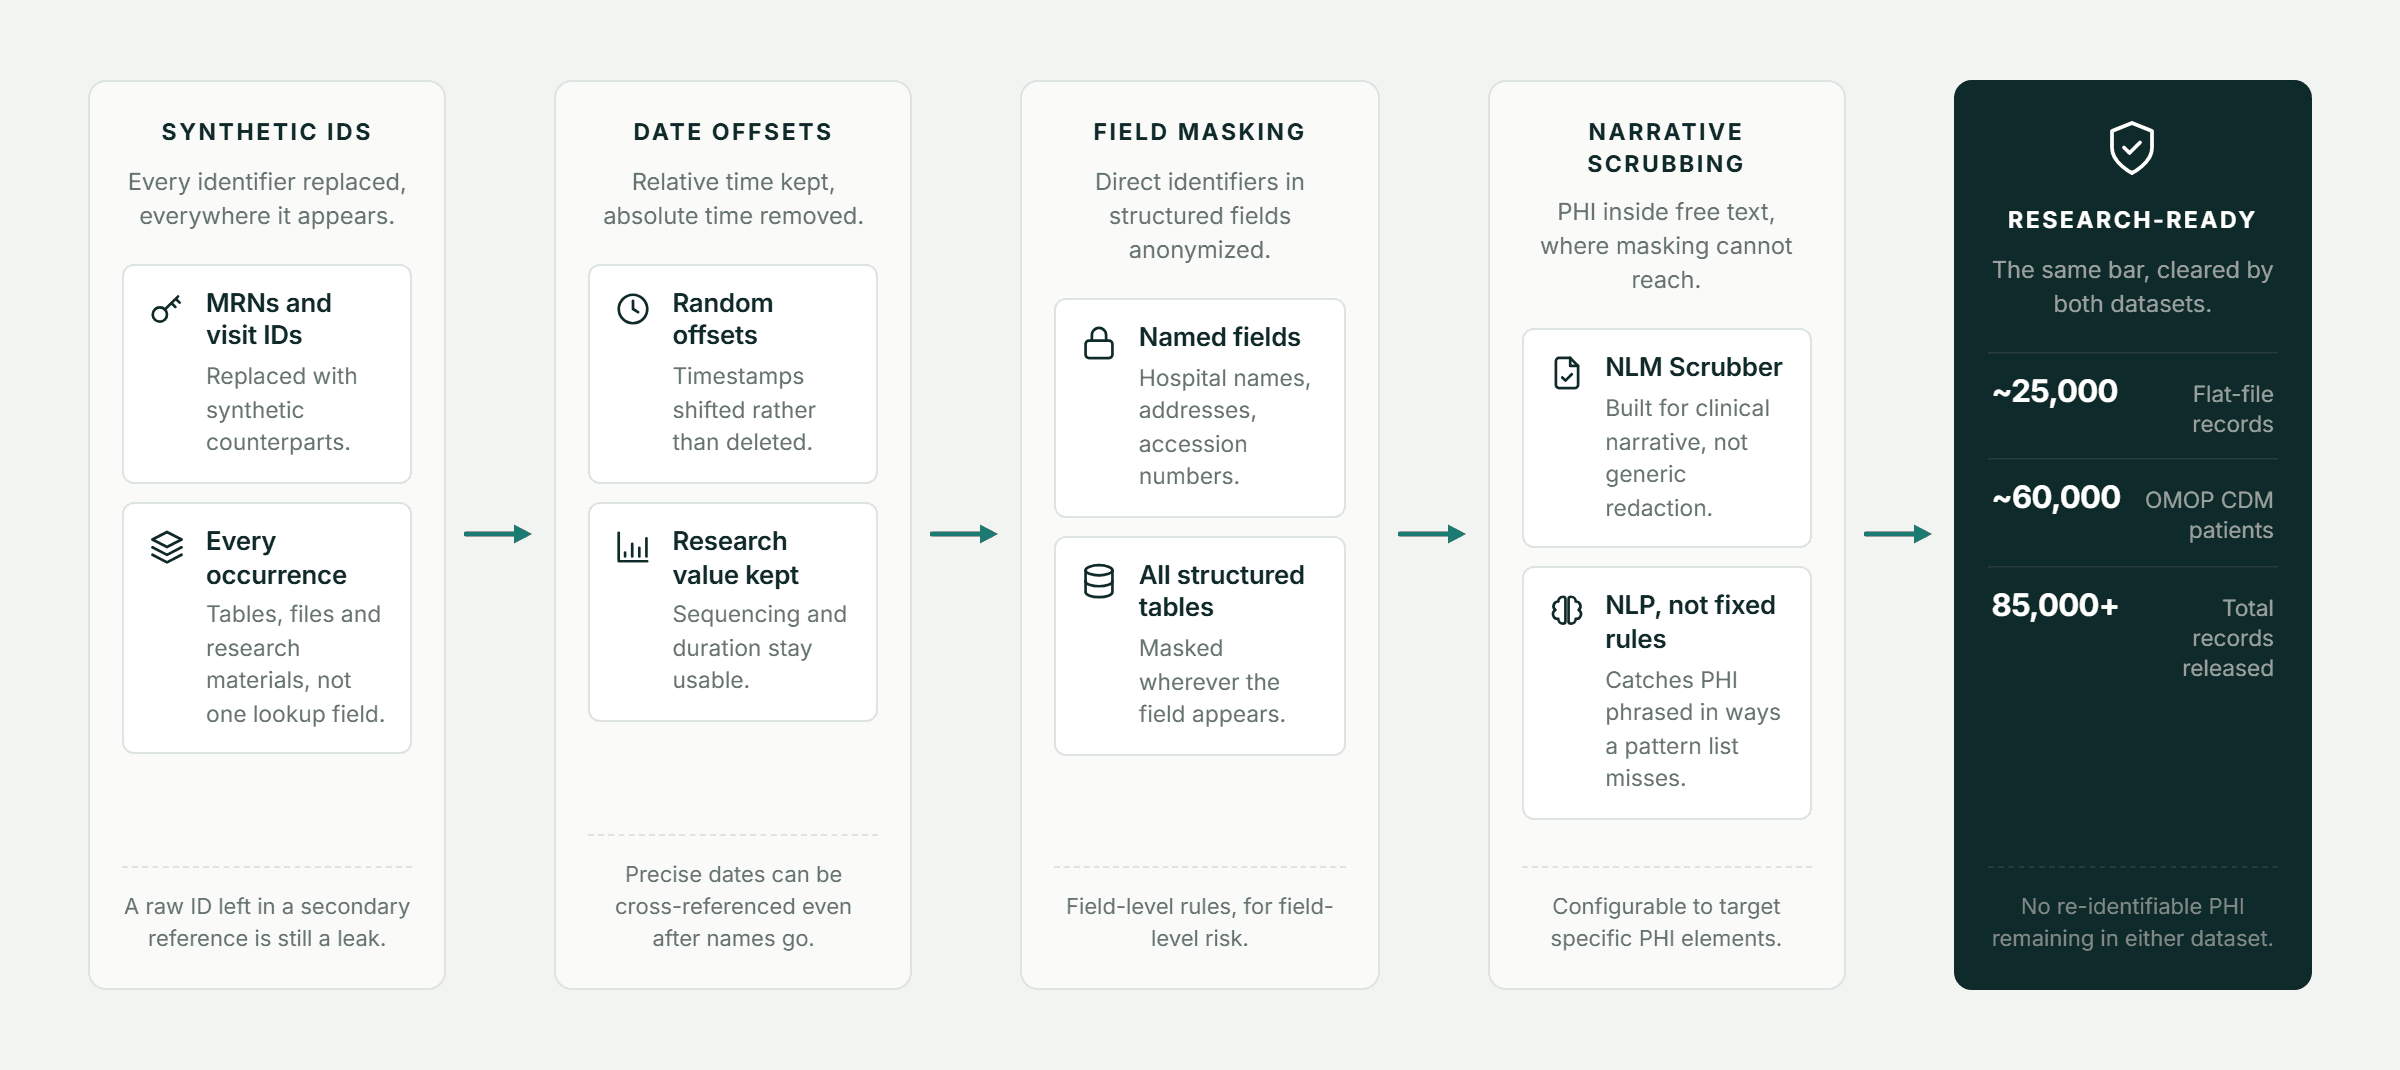Click the key icon beside MRNs and visit IDs
The height and width of the screenshot is (1070, 2400).
click(x=166, y=308)
